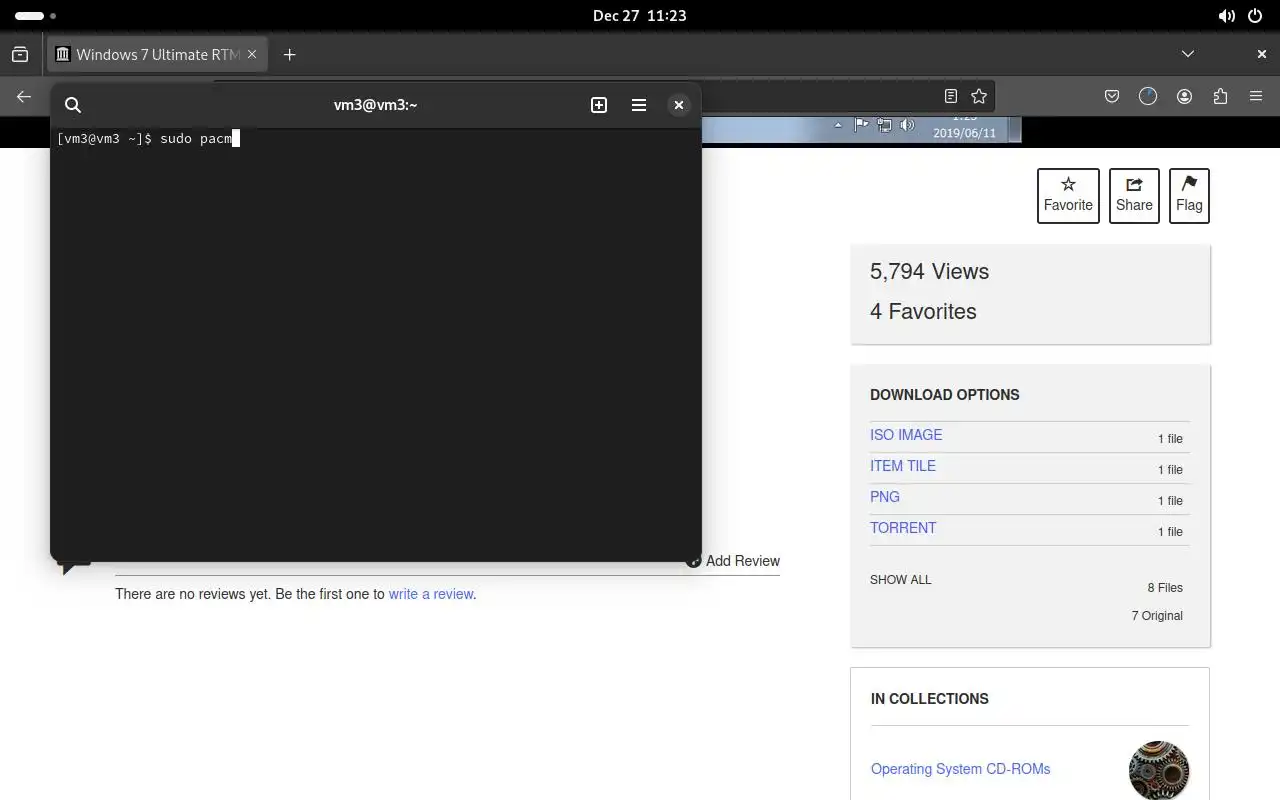Click the 7 Original count

coord(1157,616)
